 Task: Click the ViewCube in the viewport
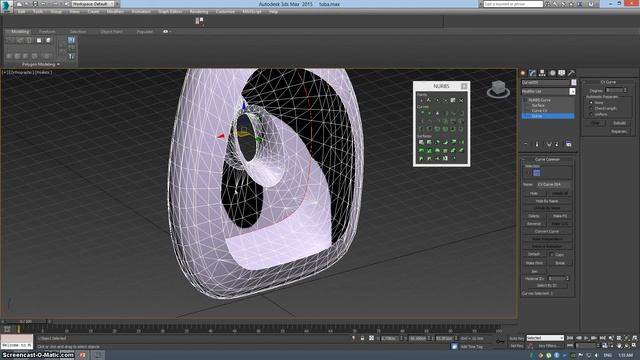click(498, 89)
